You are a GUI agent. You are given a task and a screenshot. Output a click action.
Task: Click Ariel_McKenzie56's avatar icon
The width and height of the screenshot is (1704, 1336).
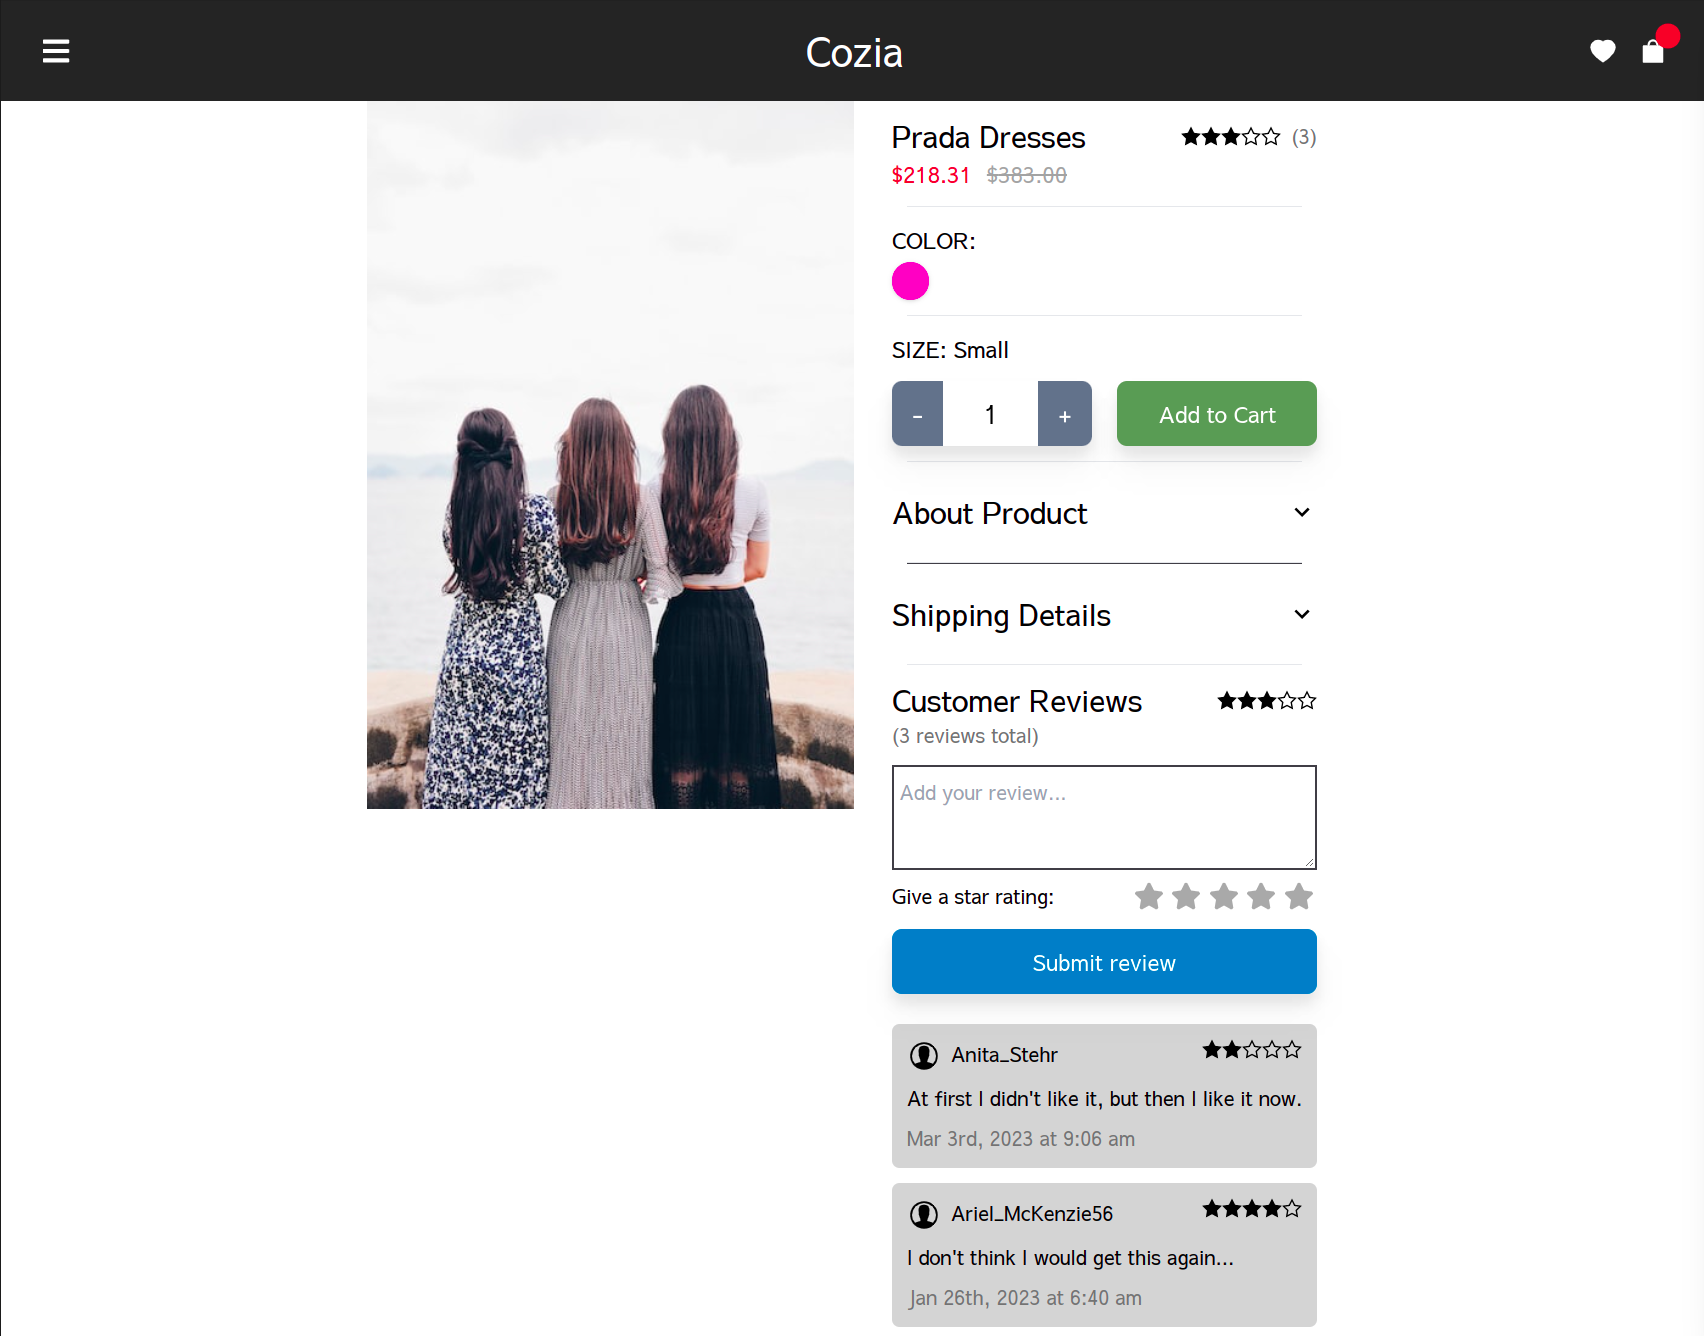point(924,1214)
